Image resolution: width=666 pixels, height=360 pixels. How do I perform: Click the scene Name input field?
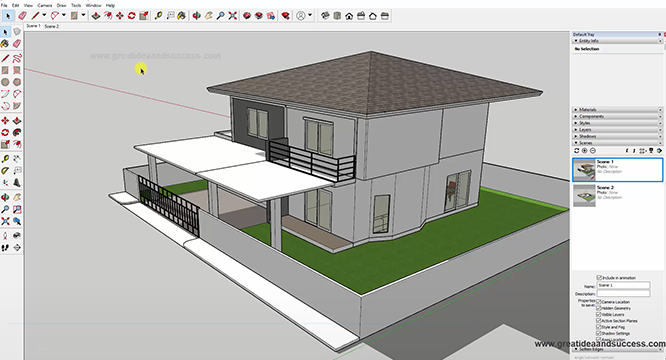point(624,286)
